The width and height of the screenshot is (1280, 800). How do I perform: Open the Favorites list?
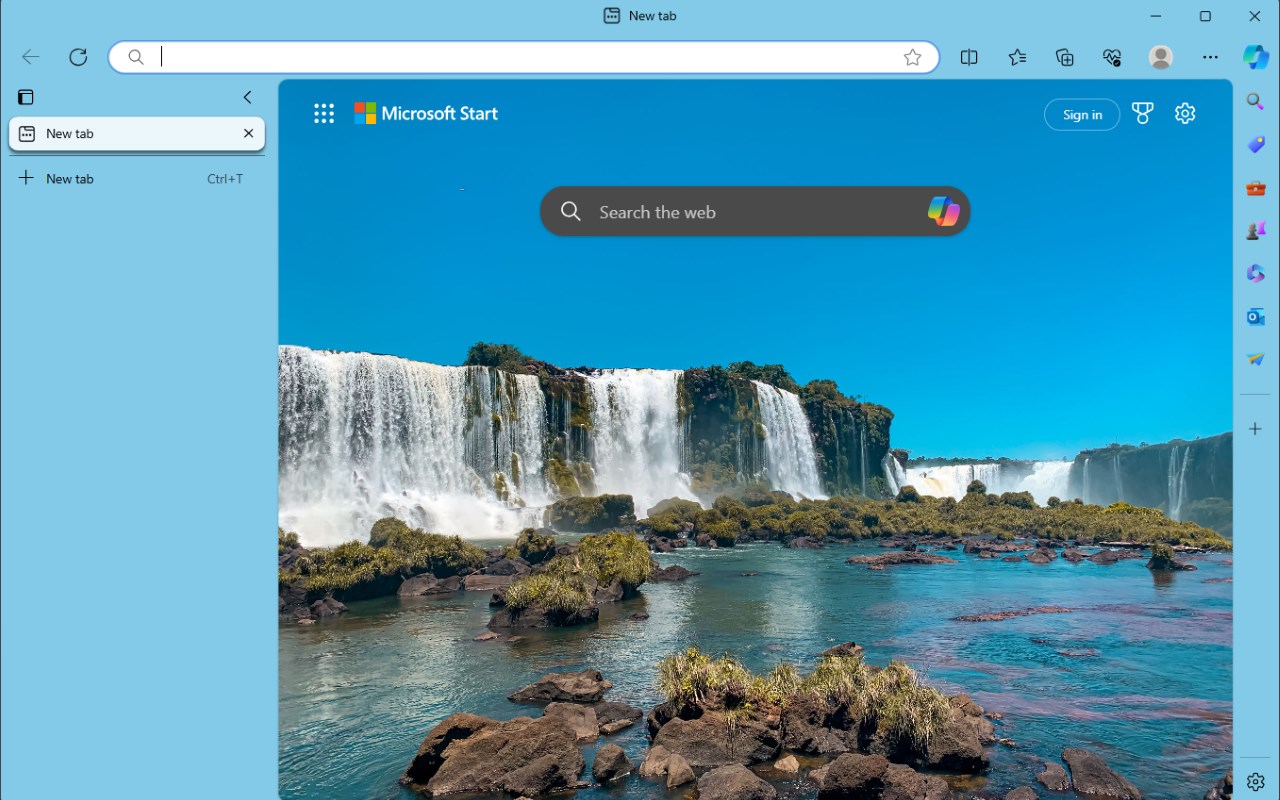pos(1017,57)
